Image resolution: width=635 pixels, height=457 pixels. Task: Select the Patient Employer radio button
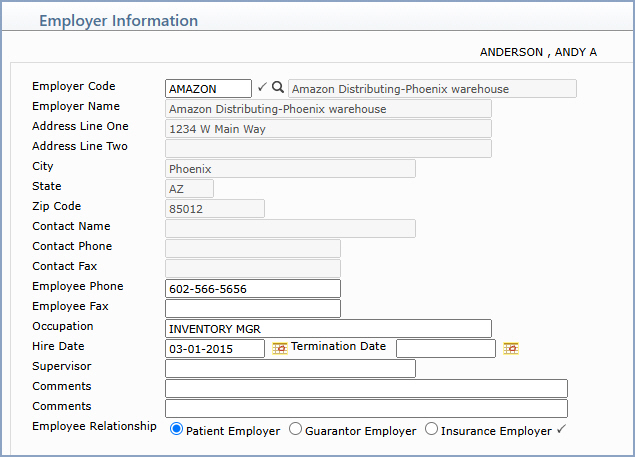click(176, 429)
